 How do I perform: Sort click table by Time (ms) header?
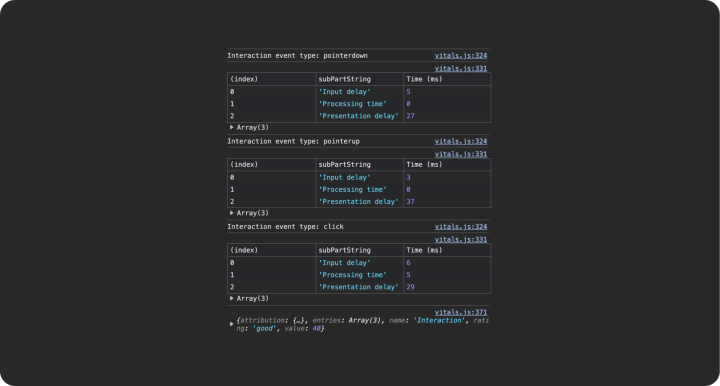[x=447, y=250]
